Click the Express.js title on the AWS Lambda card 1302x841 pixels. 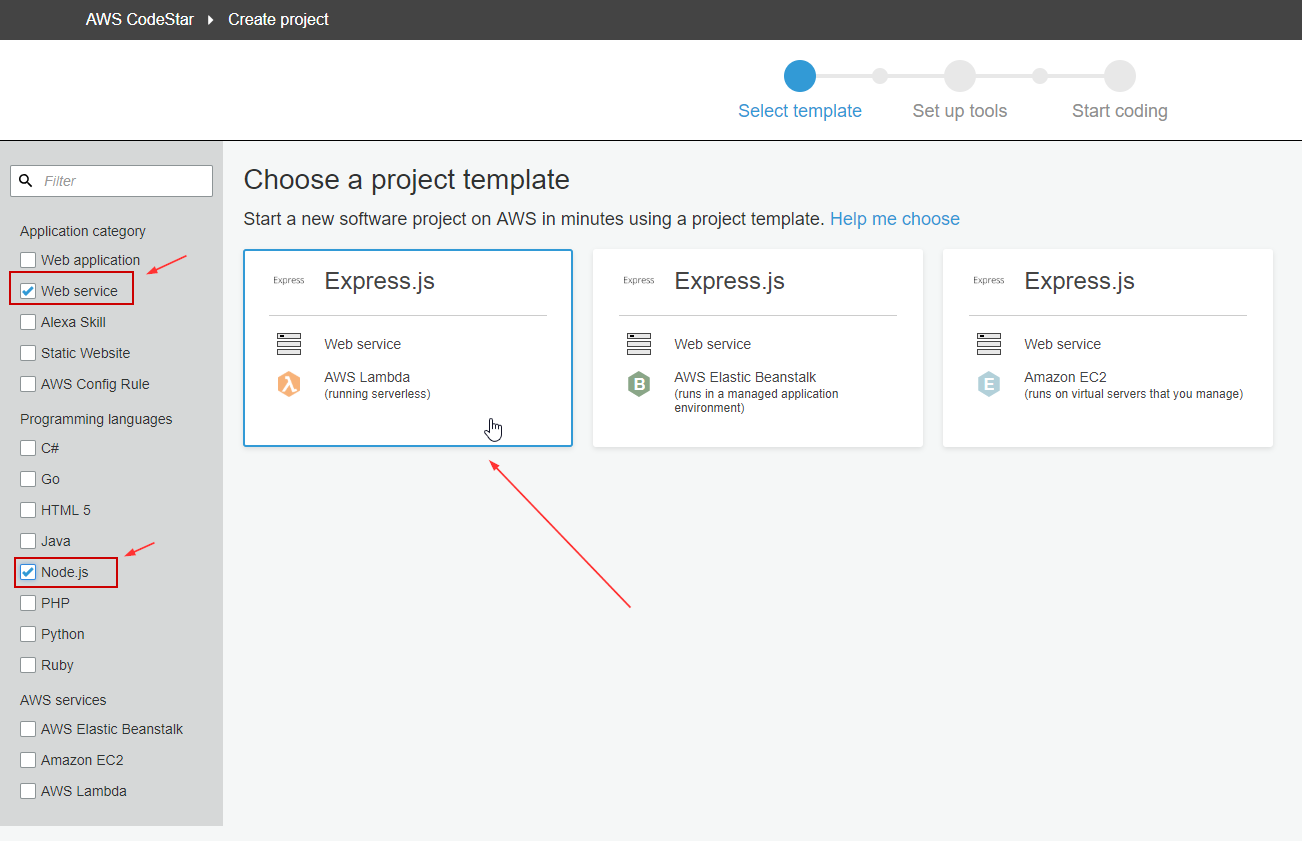380,281
